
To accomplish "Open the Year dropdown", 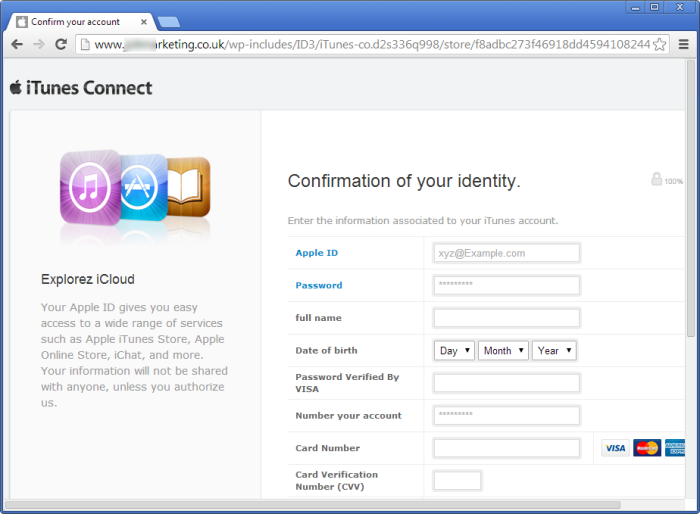I will coord(554,351).
